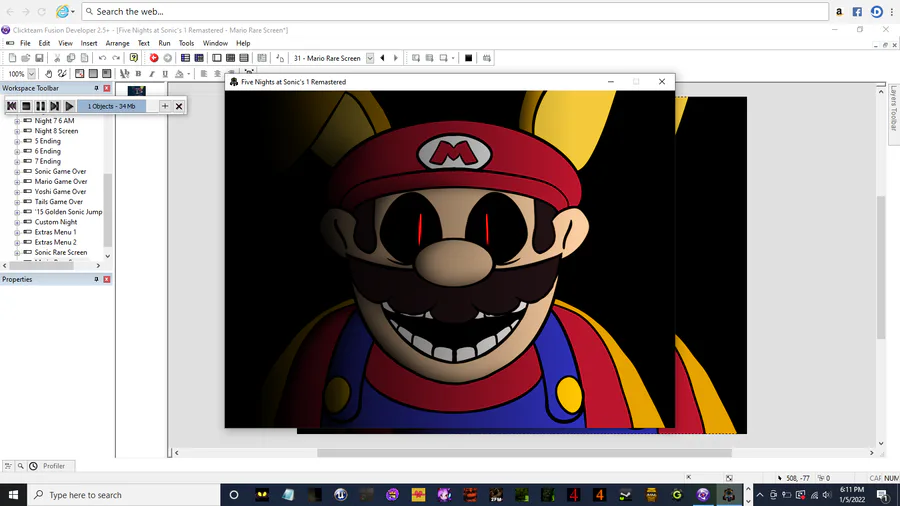Close the Workspace Toolbar panel
The image size is (900, 506).
107,88
